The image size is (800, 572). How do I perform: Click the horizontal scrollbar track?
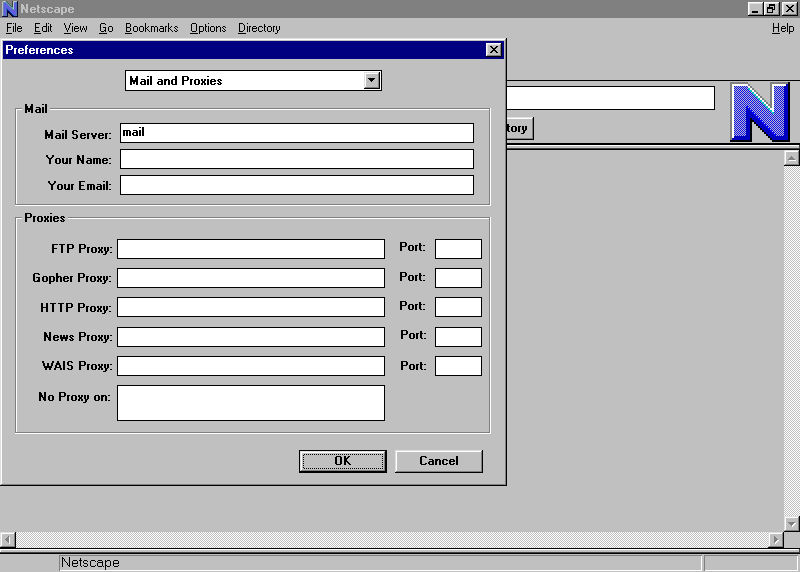point(392,539)
